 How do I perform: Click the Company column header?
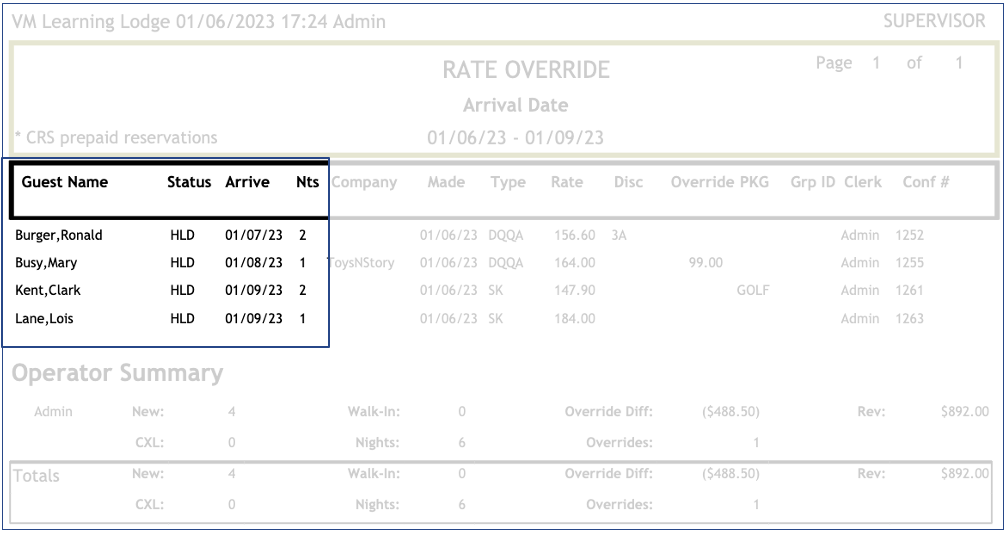point(365,183)
